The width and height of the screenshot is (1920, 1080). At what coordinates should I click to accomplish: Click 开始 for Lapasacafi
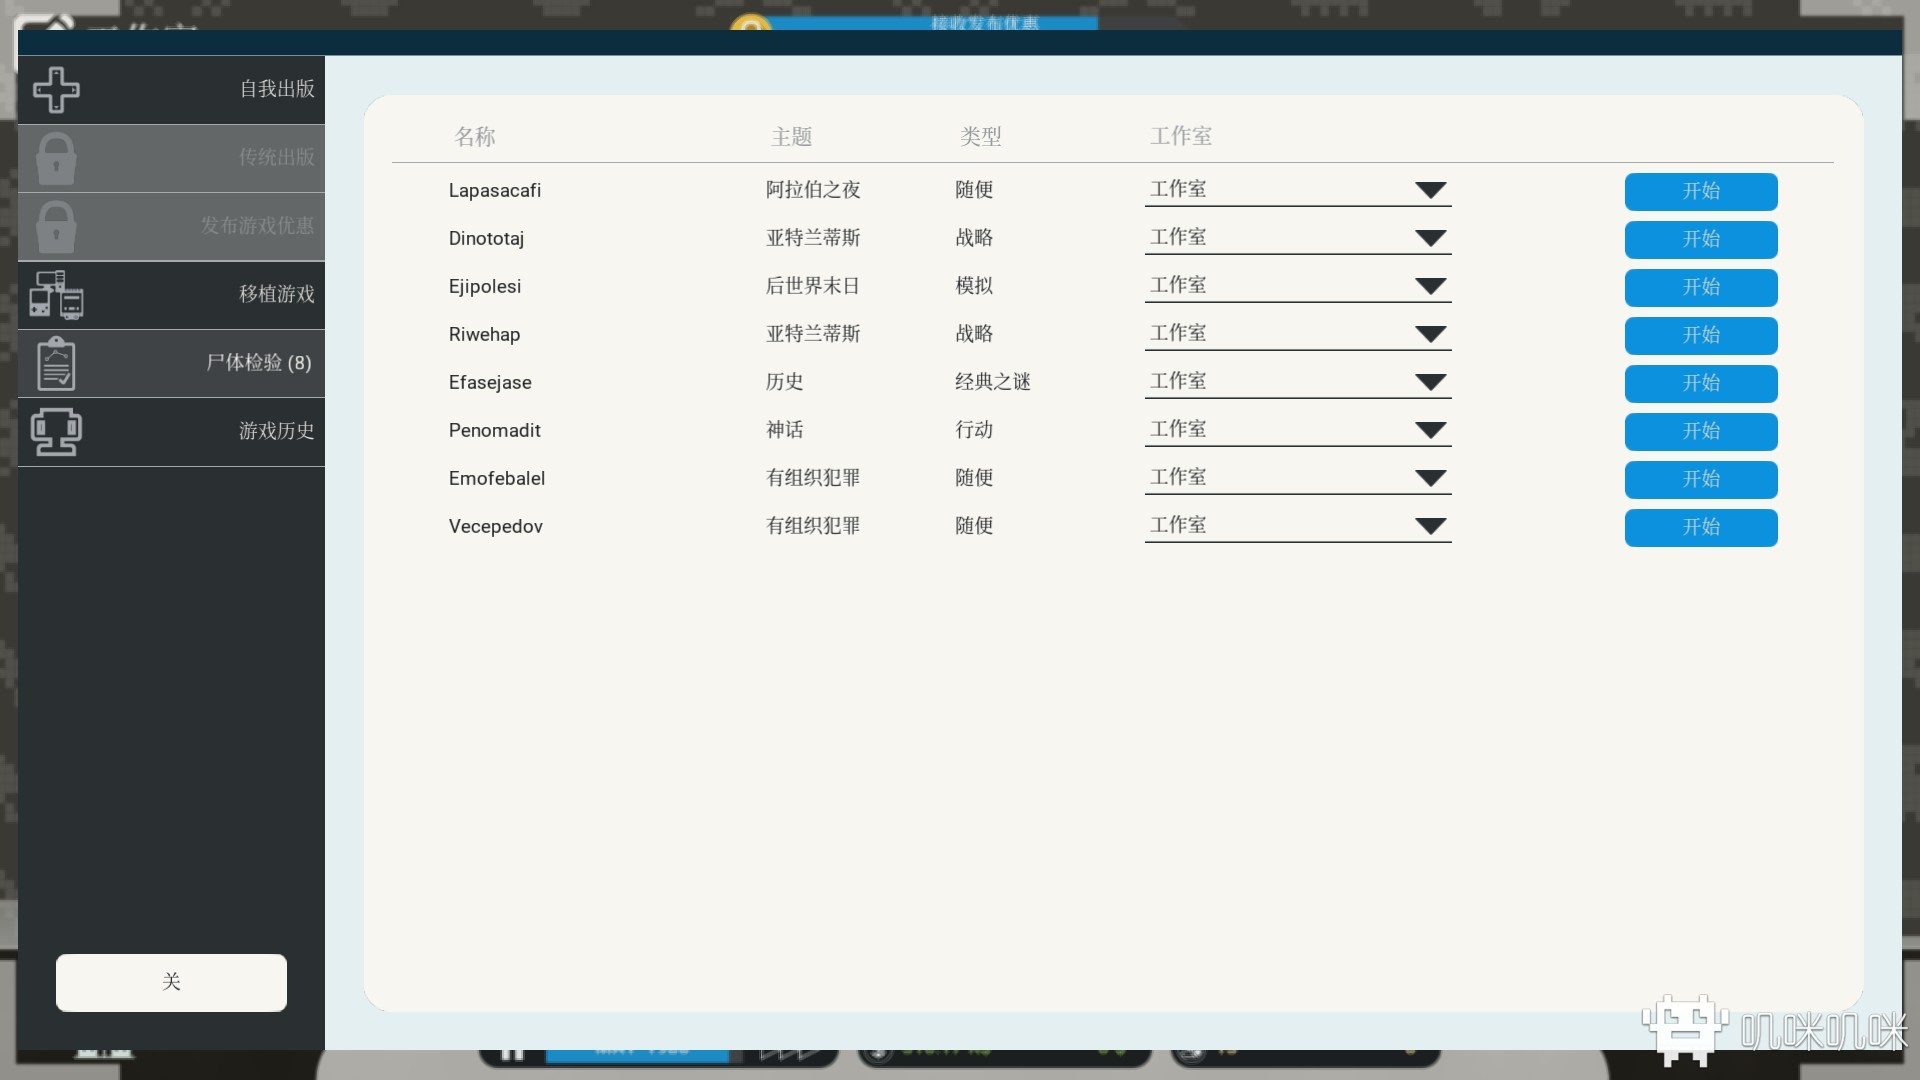[x=1701, y=191]
